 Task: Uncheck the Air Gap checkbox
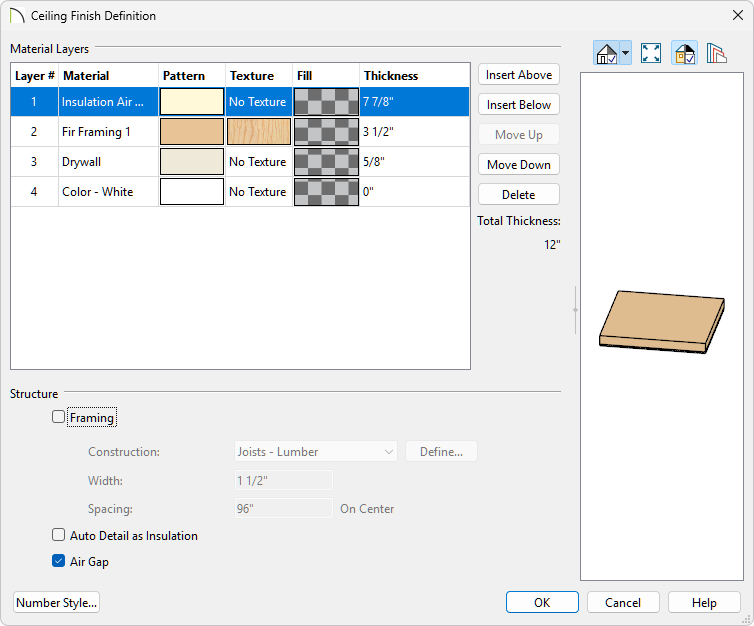tap(59, 562)
